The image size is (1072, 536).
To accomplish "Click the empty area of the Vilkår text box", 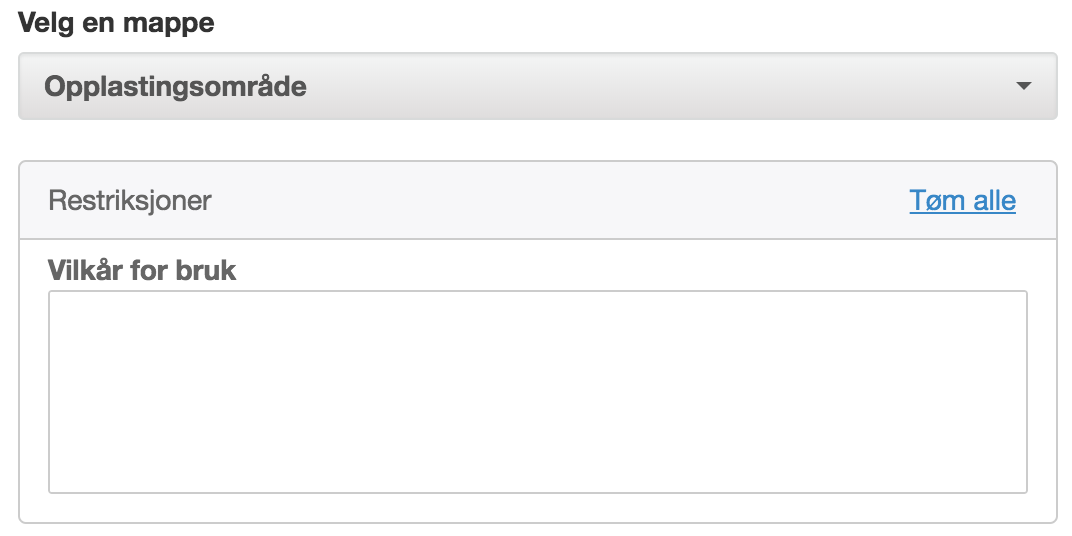I will (537, 391).
